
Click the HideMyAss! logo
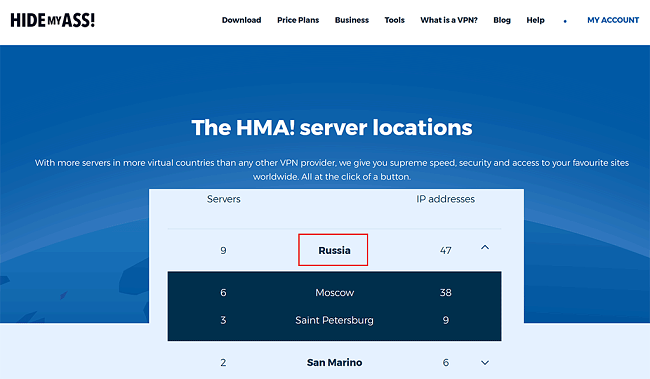[x=53, y=20]
